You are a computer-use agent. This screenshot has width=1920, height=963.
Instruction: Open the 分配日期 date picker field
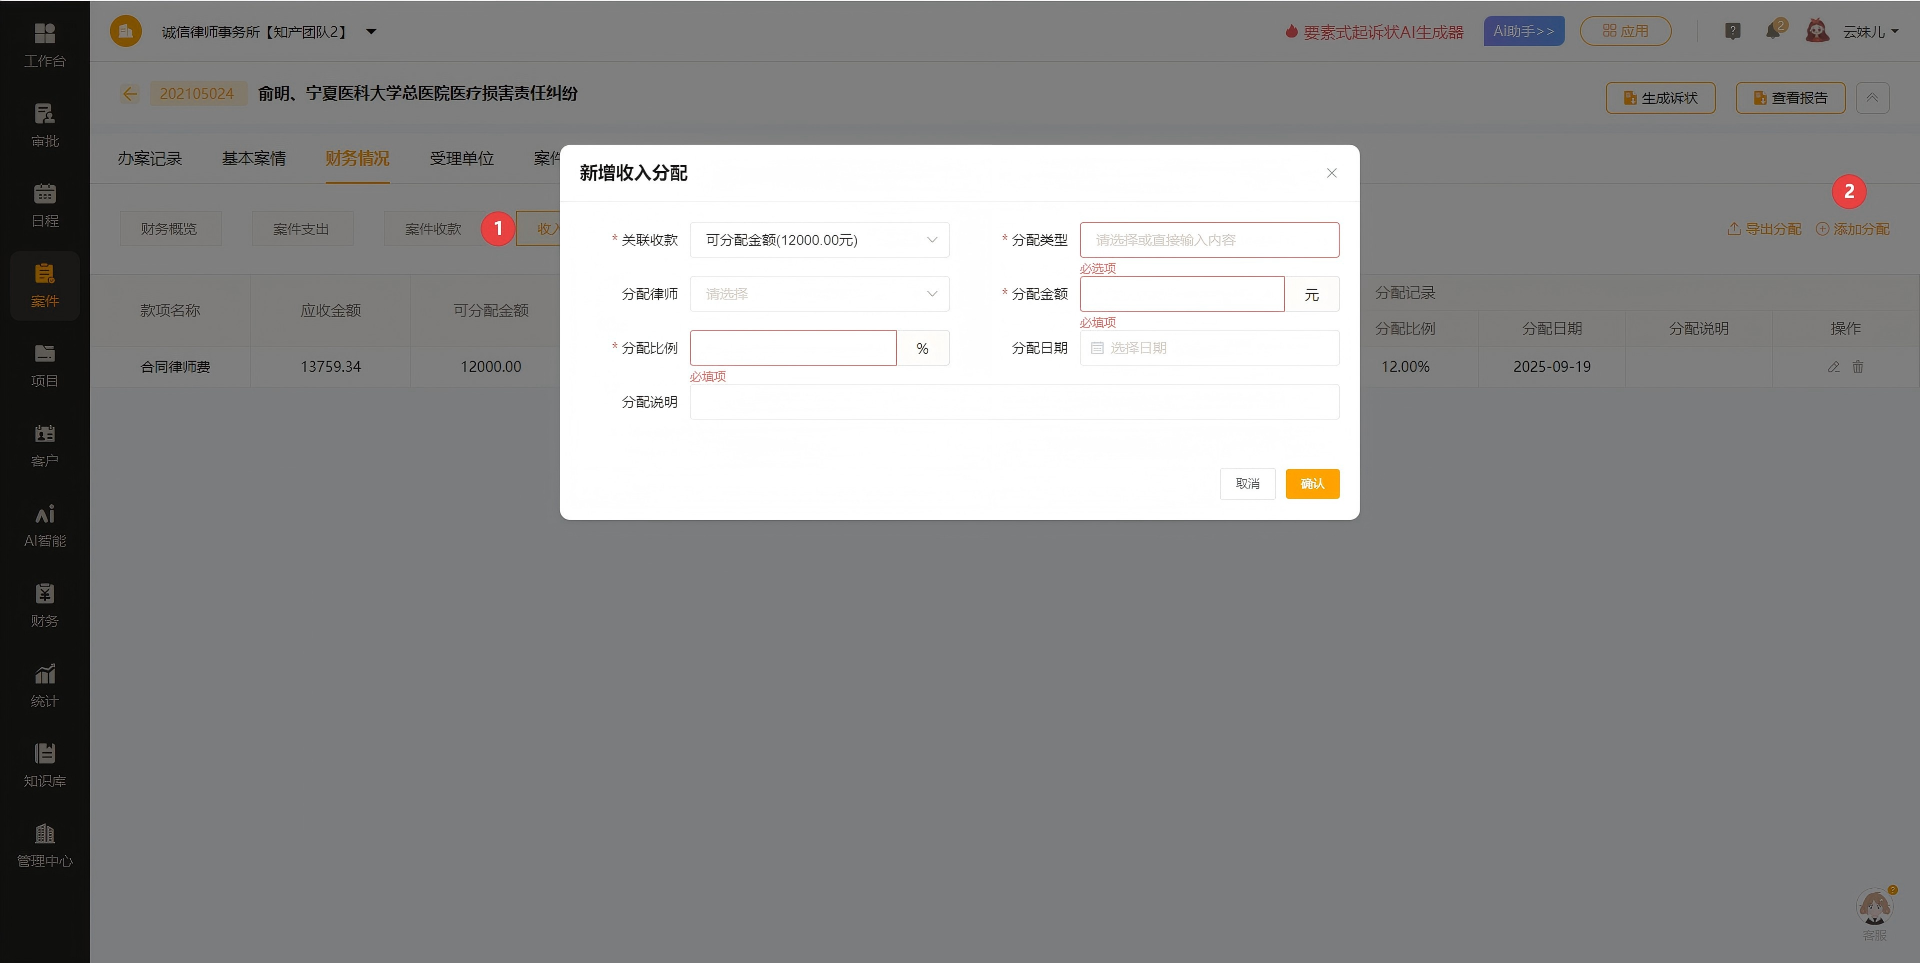(1209, 348)
